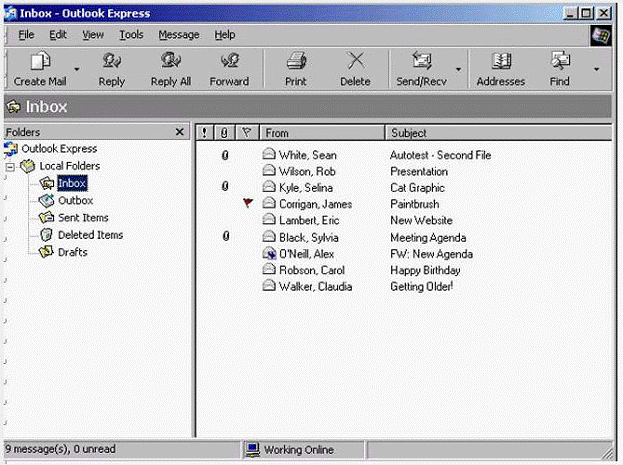Open the dropdown arrow beside Find
The image size is (623, 465).
[x=597, y=70]
